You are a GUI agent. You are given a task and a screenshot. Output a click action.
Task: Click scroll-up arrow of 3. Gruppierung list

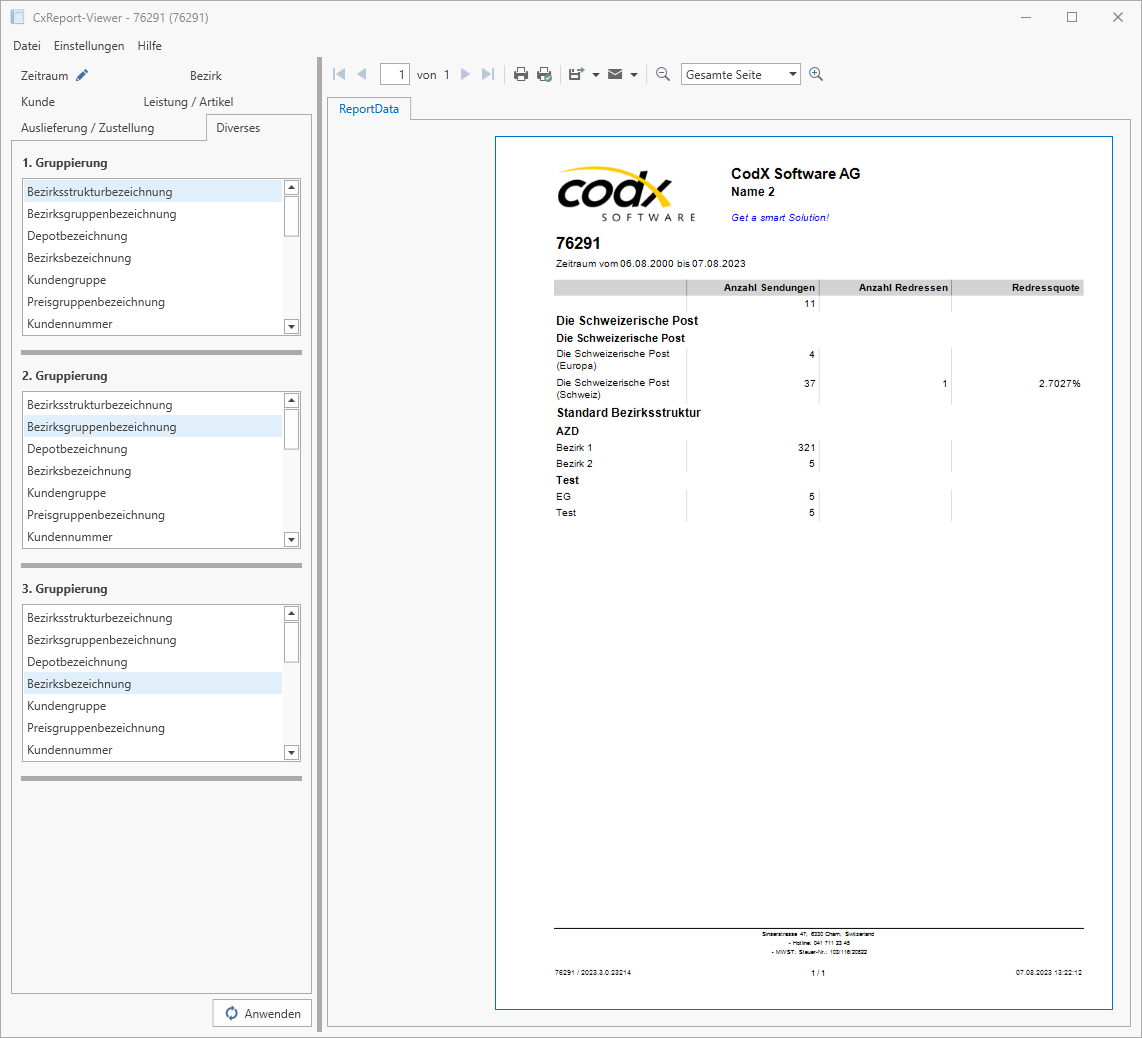(291, 613)
